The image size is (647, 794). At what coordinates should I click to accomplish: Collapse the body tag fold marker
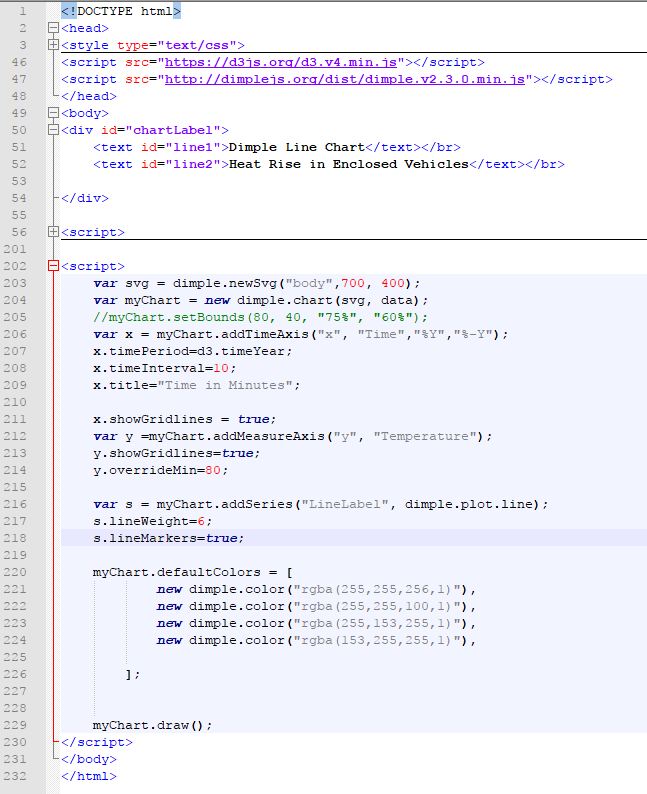53,113
